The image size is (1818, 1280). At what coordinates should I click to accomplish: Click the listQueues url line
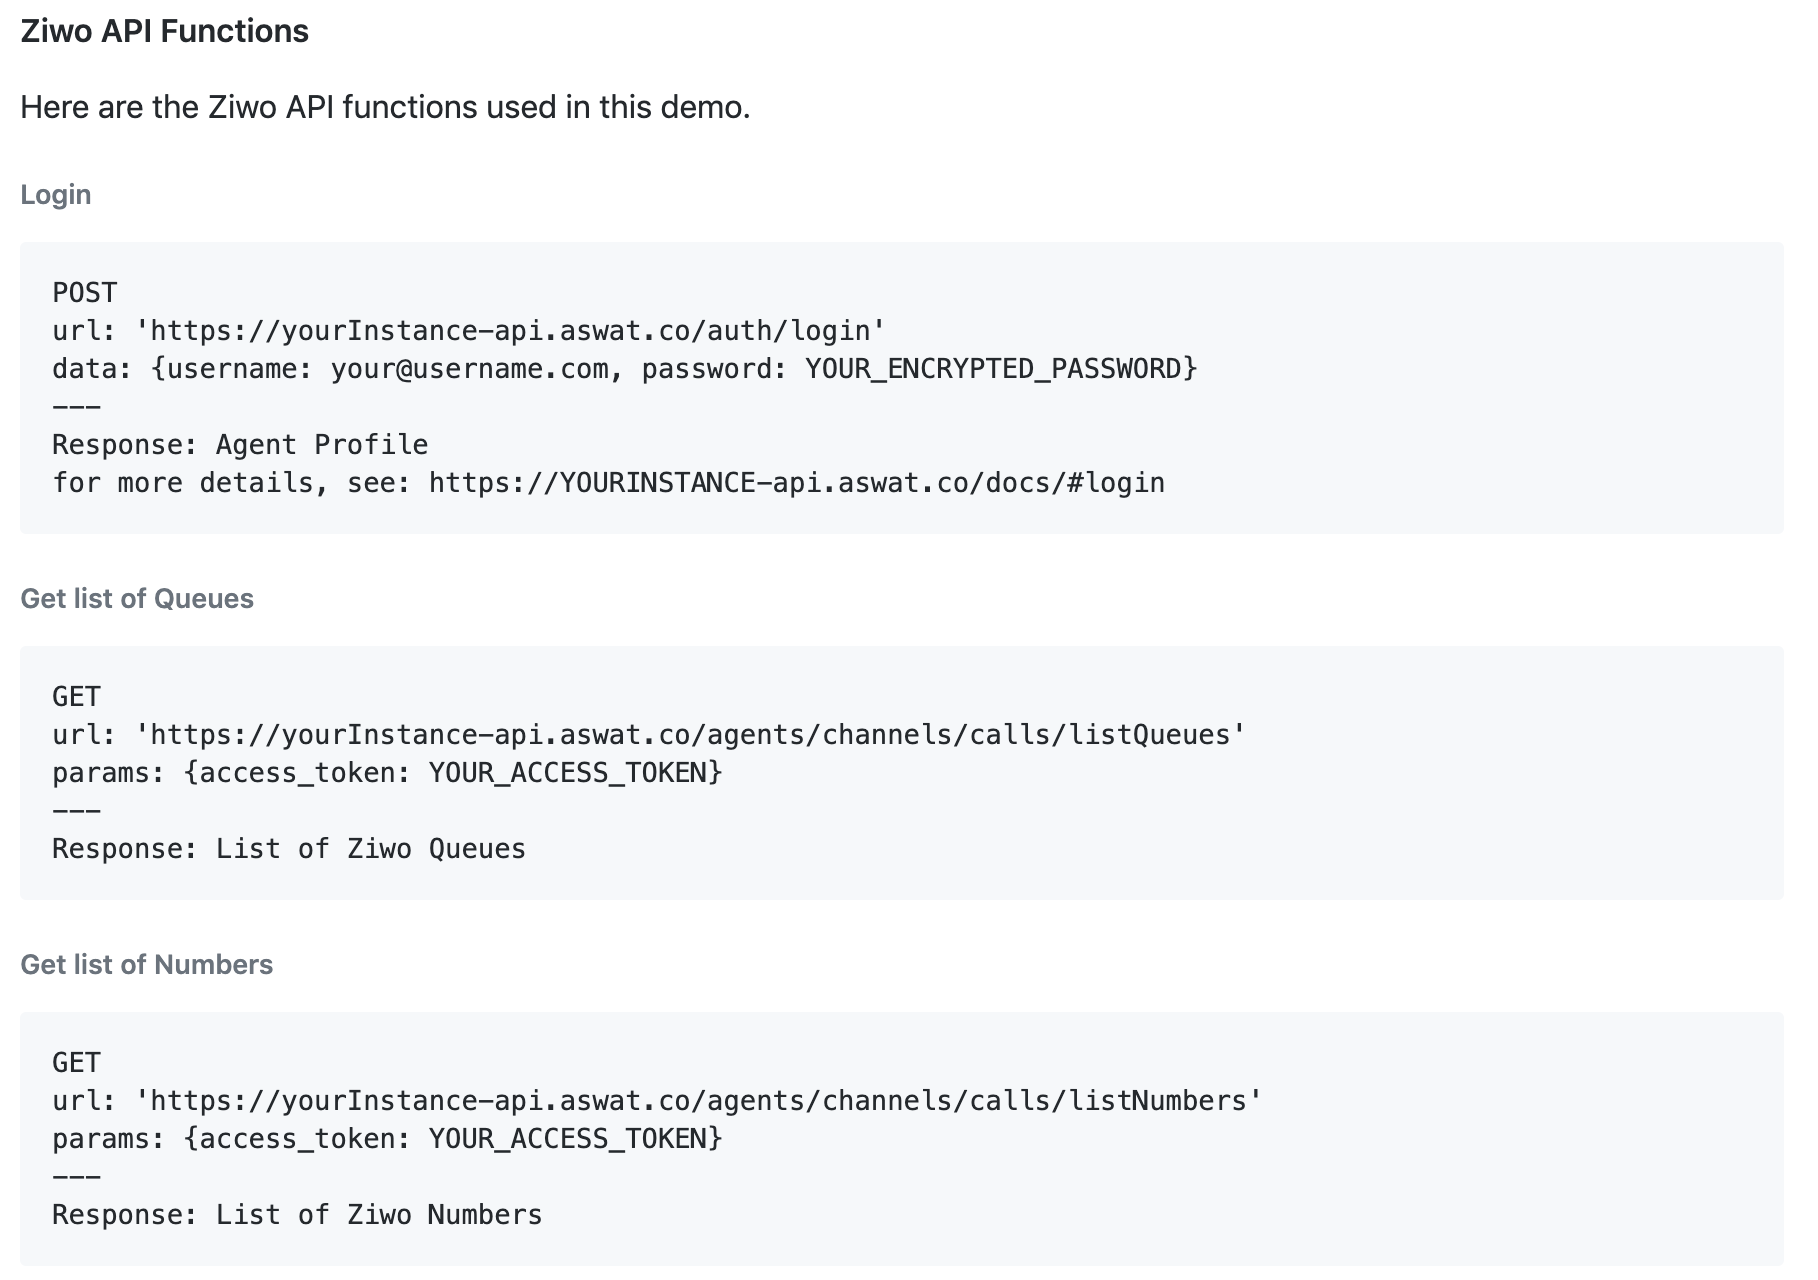pyautogui.click(x=649, y=735)
